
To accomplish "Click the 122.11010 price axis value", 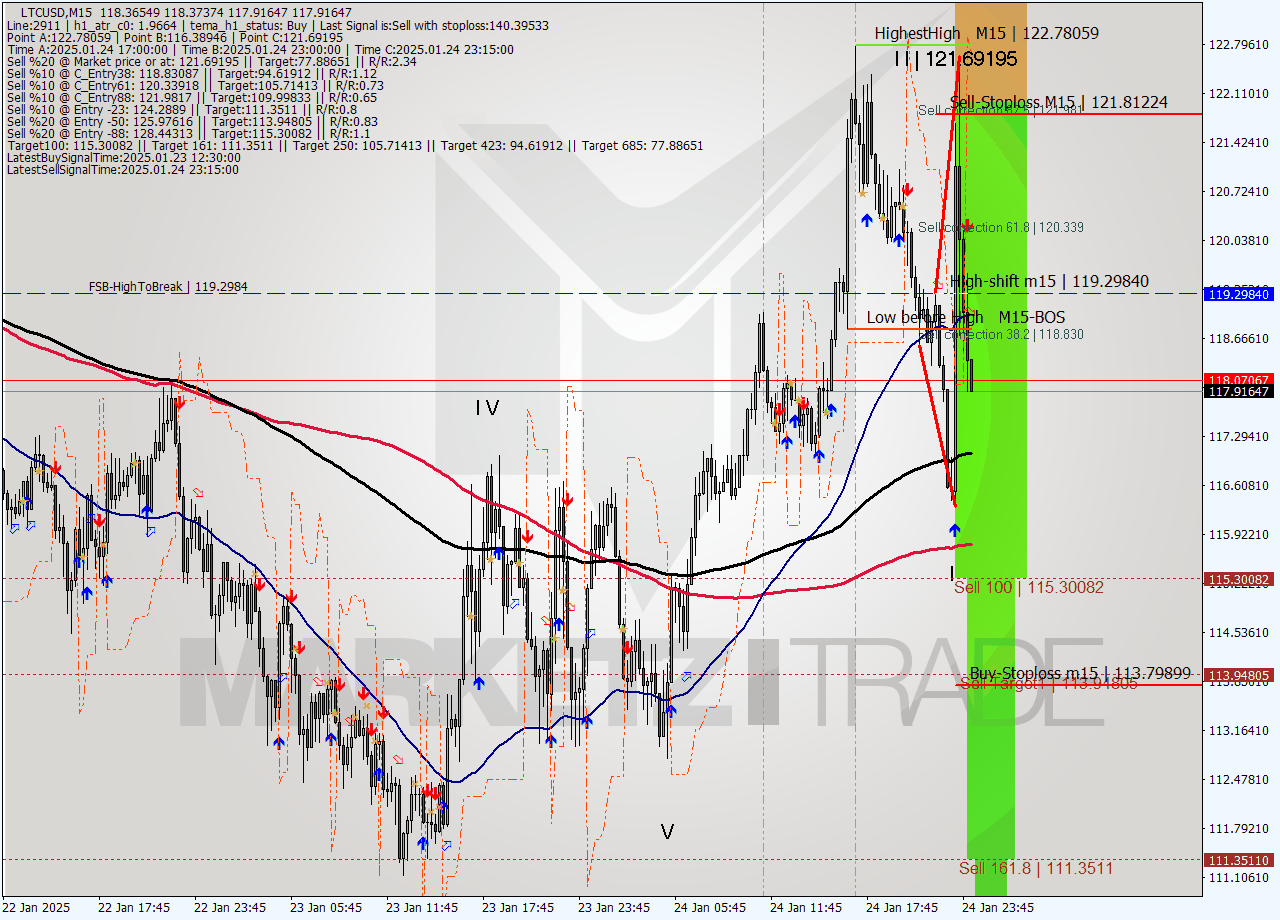I will coord(1239,93).
